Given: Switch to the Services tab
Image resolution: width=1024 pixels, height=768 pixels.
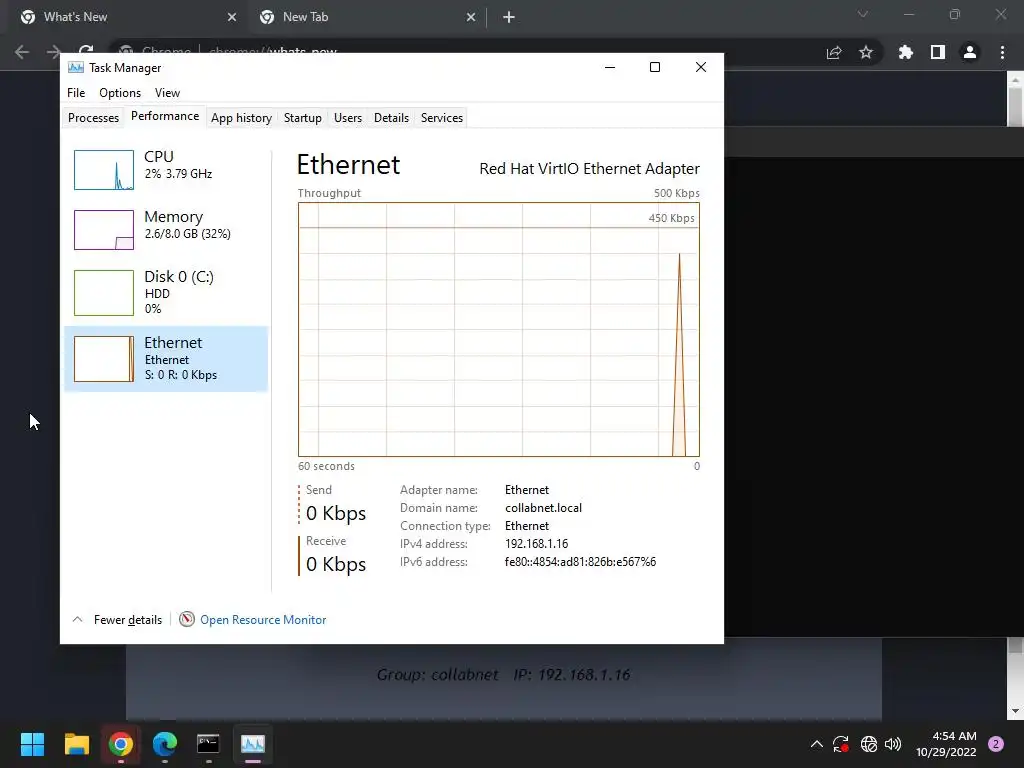Looking at the screenshot, I should pos(441,118).
